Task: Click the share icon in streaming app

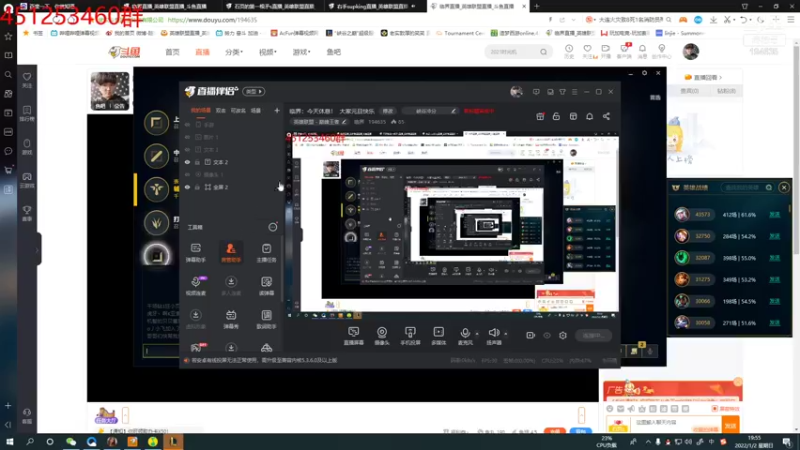Action: [606, 116]
